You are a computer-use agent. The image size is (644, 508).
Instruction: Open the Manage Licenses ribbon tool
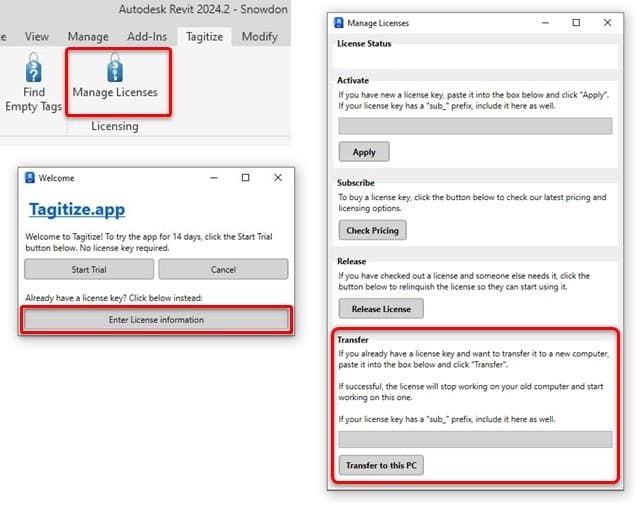(x=115, y=77)
